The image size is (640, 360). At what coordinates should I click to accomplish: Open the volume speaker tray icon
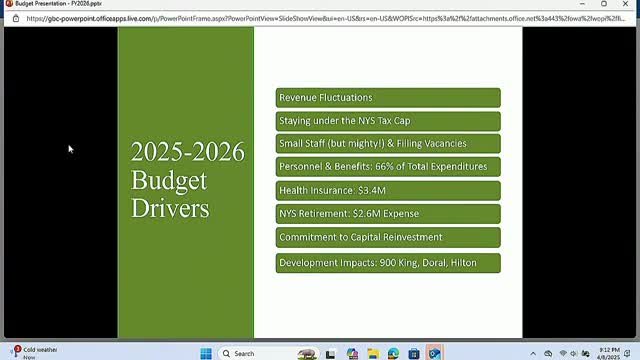click(x=573, y=353)
